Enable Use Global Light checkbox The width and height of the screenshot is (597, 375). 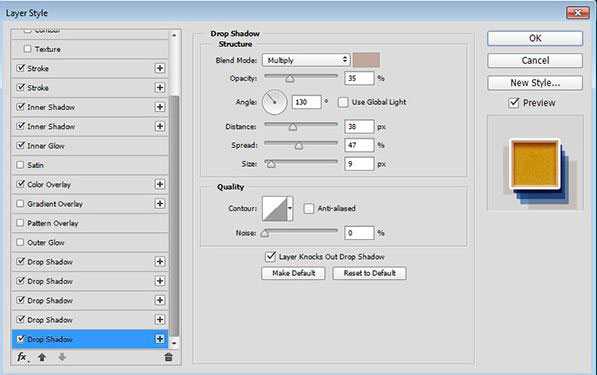click(x=343, y=102)
